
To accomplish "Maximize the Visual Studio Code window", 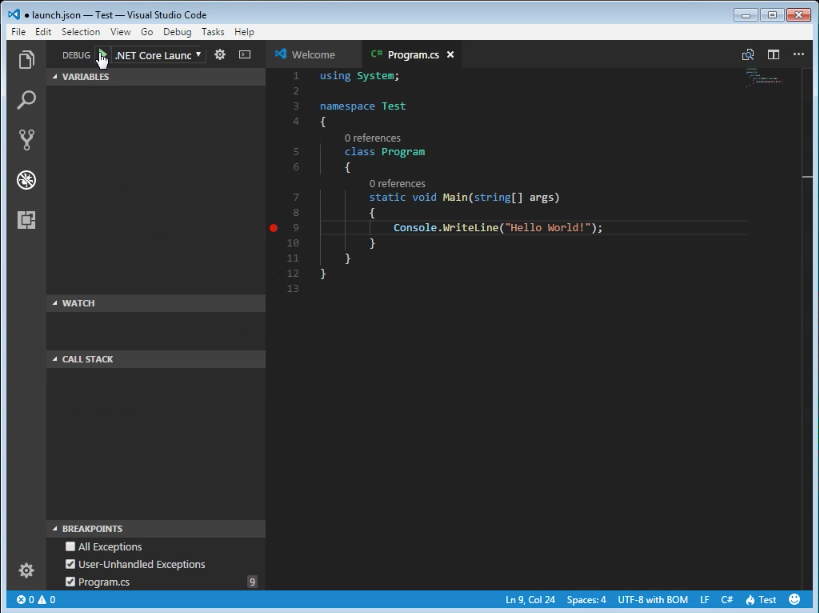I will click(x=772, y=15).
